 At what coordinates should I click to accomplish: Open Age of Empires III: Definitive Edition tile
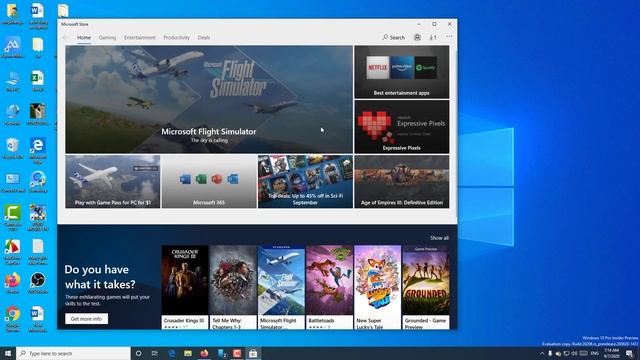[402, 182]
